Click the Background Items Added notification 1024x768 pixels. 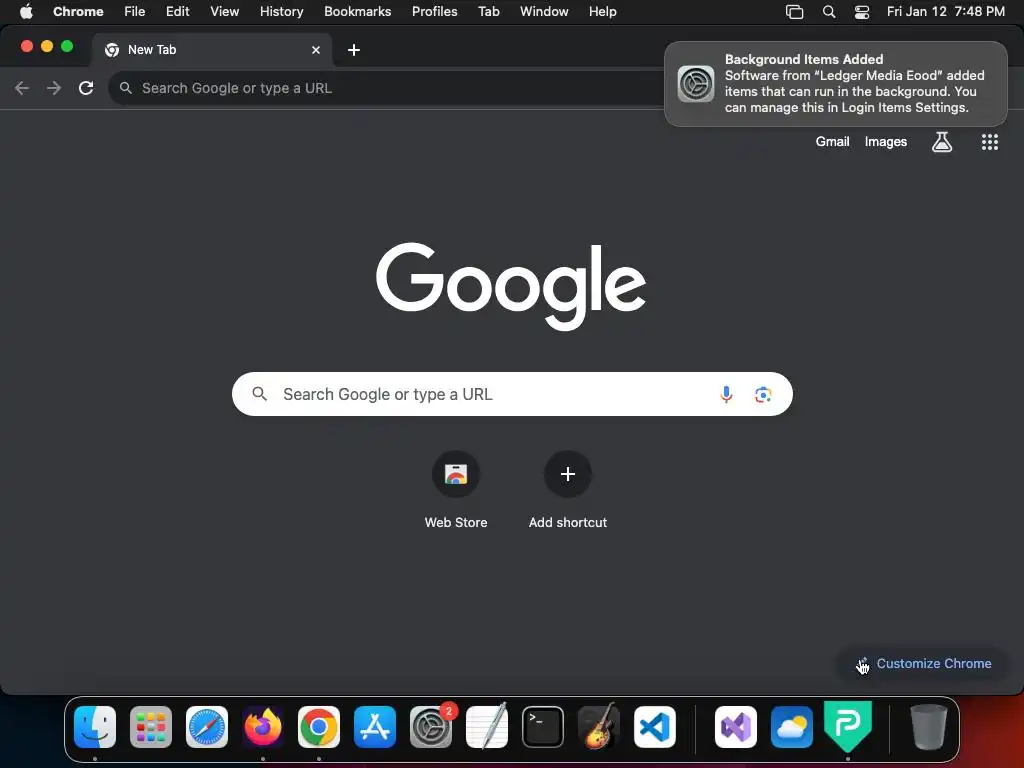(x=836, y=84)
